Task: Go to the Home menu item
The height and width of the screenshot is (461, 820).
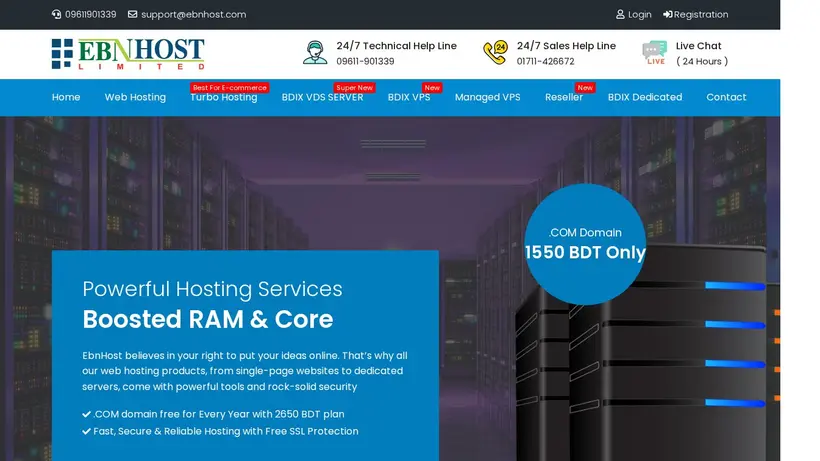Action: point(66,97)
